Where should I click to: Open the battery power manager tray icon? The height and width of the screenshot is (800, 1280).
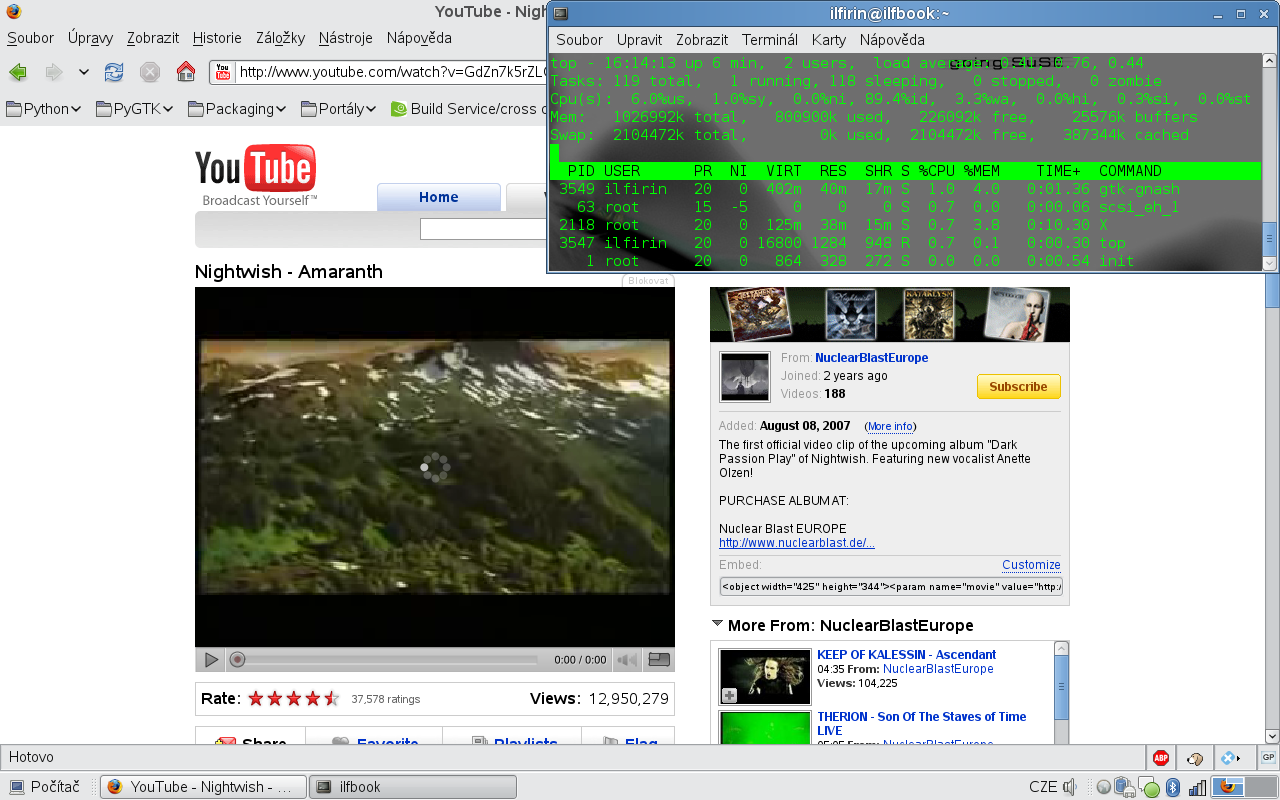click(1125, 787)
